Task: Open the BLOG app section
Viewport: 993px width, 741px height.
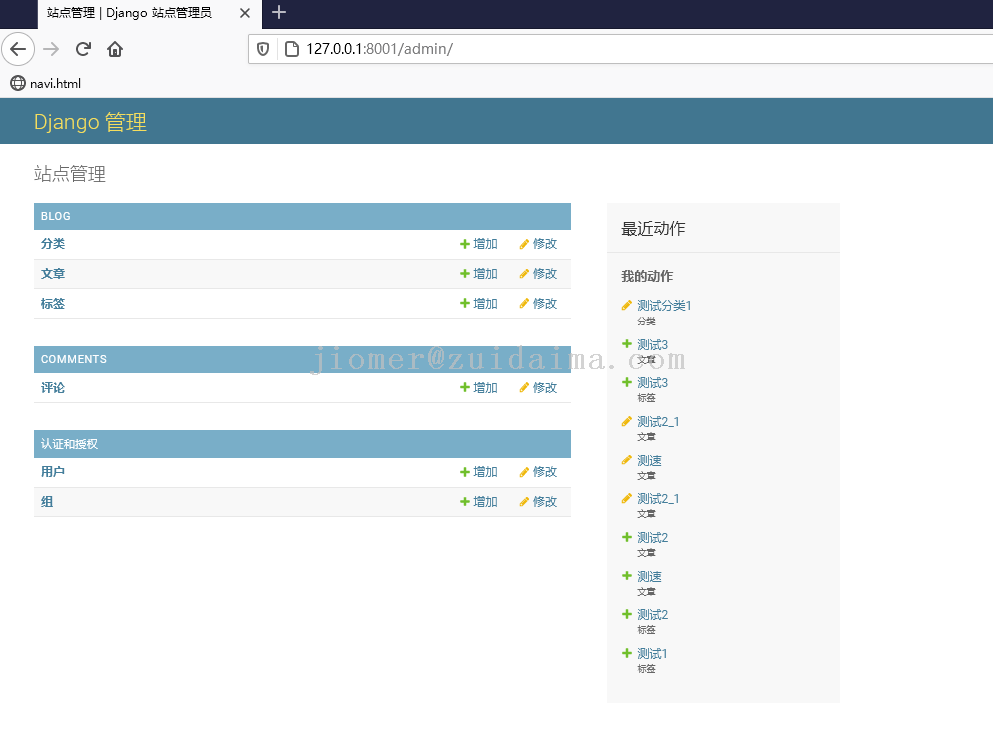Action: coord(56,217)
